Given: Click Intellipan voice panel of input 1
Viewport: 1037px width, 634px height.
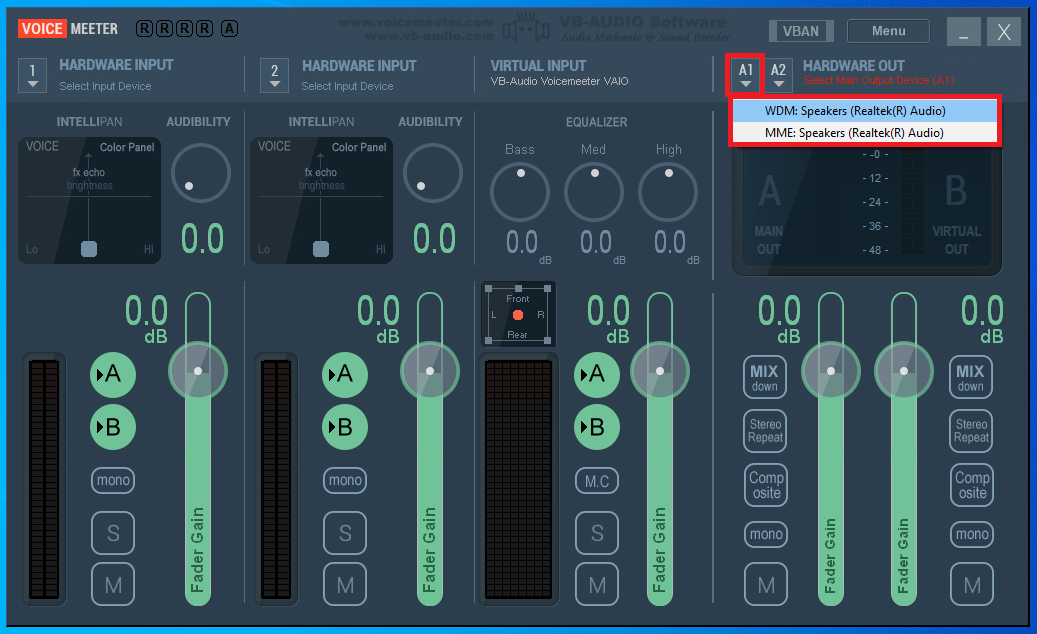Looking at the screenshot, I should [x=89, y=200].
